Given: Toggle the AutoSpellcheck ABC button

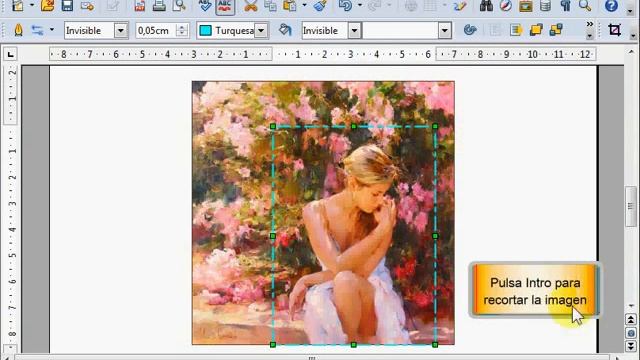Looking at the screenshot, I should click(x=225, y=6).
